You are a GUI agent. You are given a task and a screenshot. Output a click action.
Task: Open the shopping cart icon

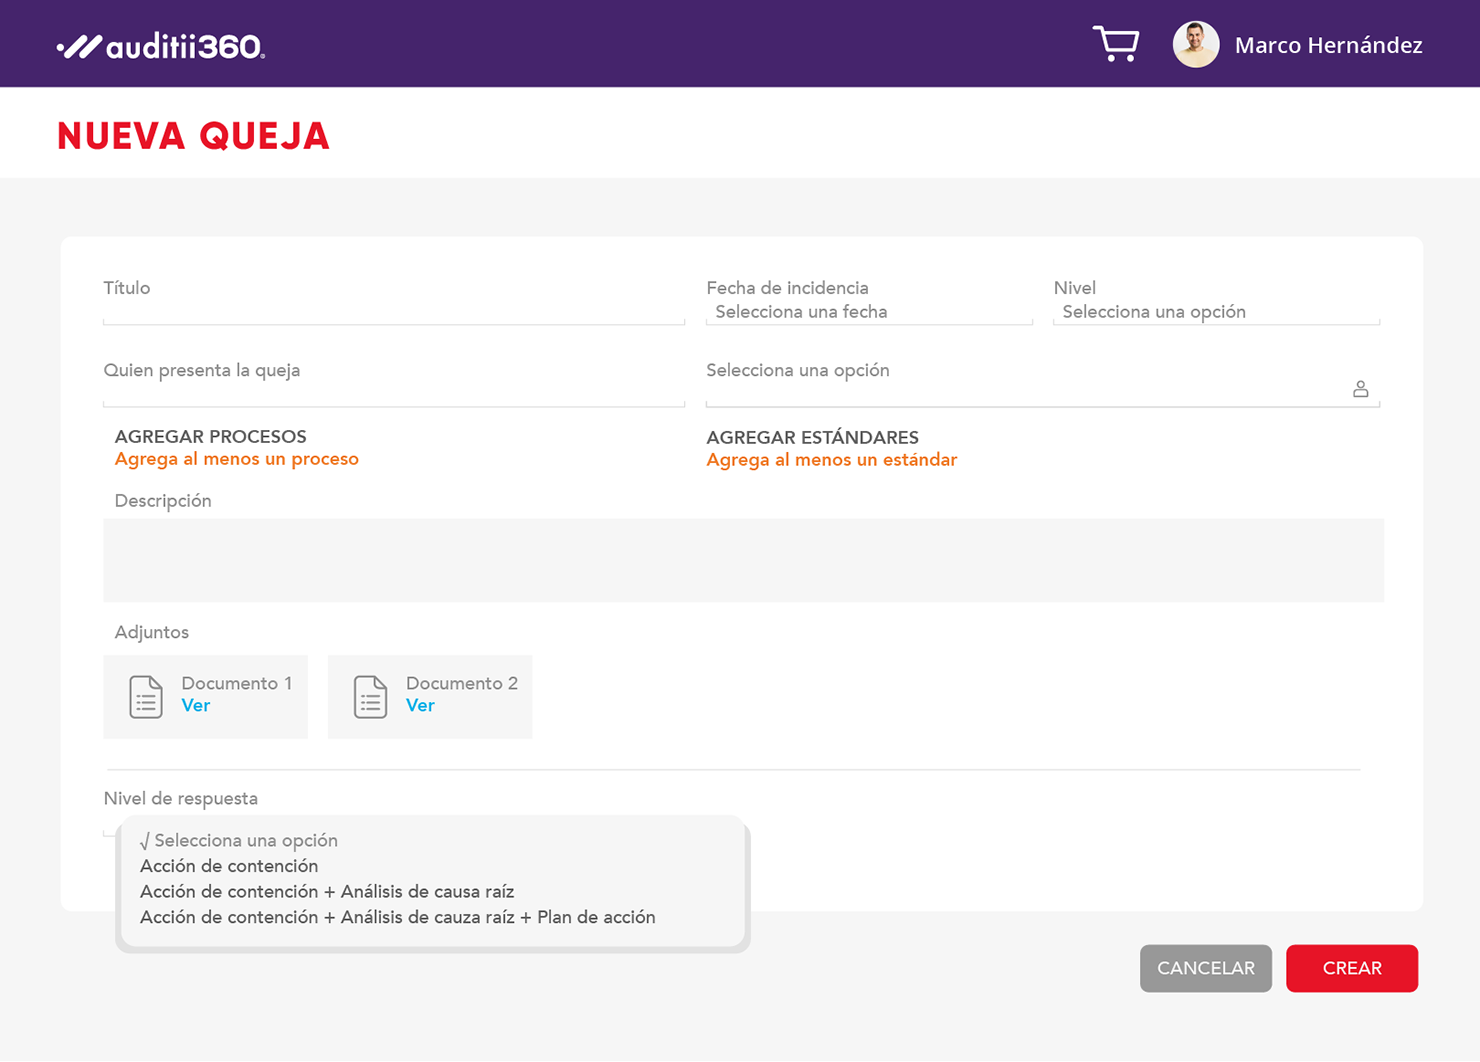[x=1115, y=44]
